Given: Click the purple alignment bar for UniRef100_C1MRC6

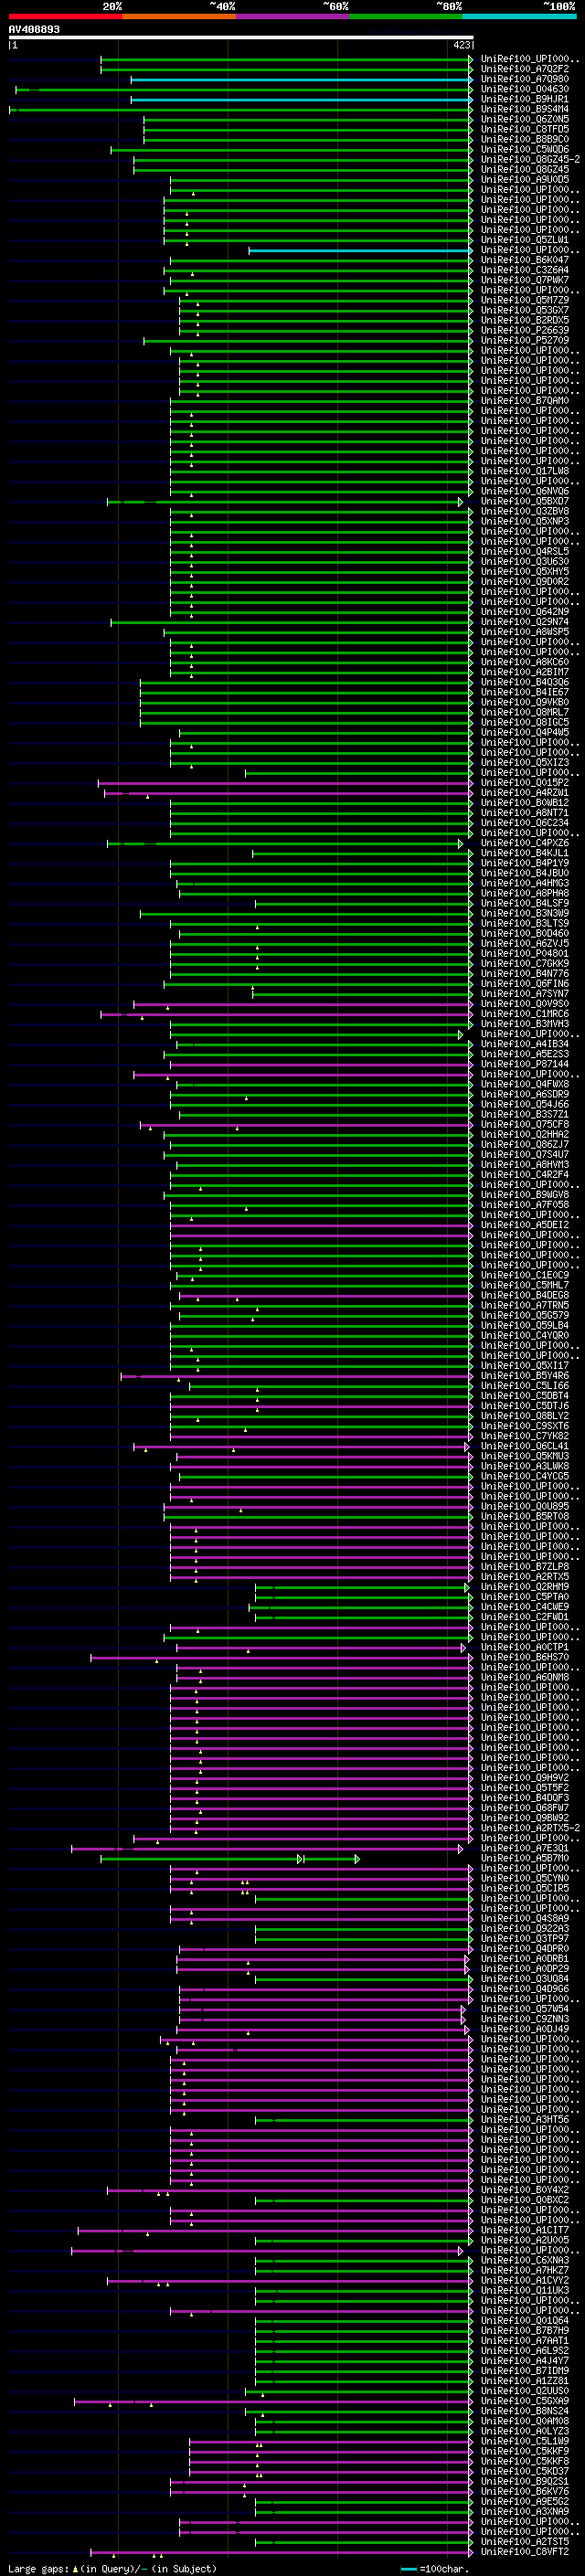Looking at the screenshot, I should 286,1014.
